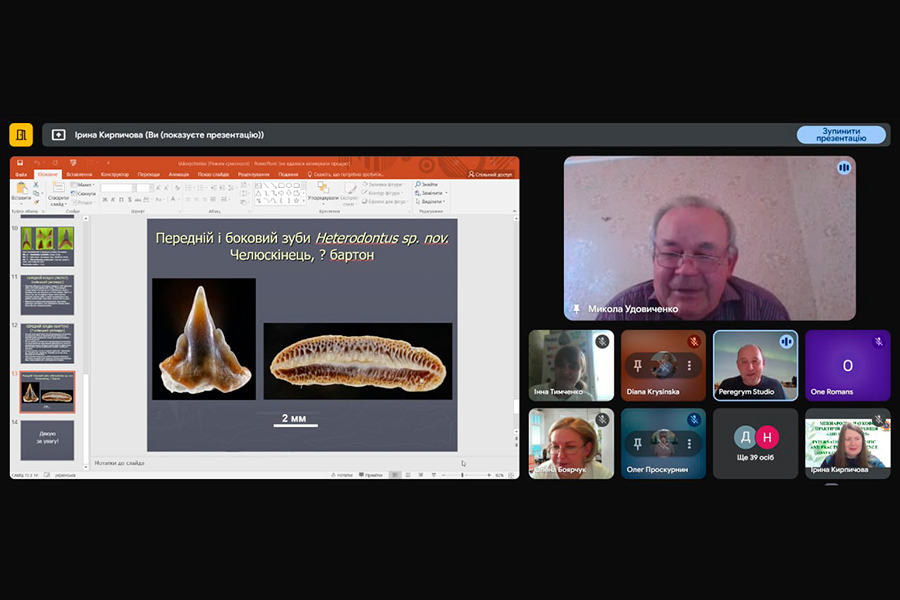This screenshot has height=600, width=900.
Task: Toggle Underline text formatting
Action: [x=121, y=200]
